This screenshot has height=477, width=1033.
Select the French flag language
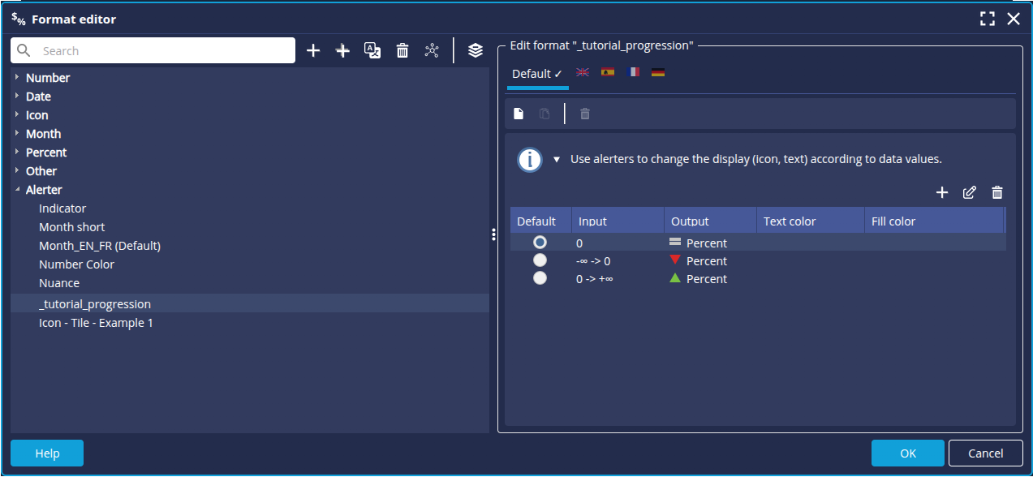click(633, 73)
